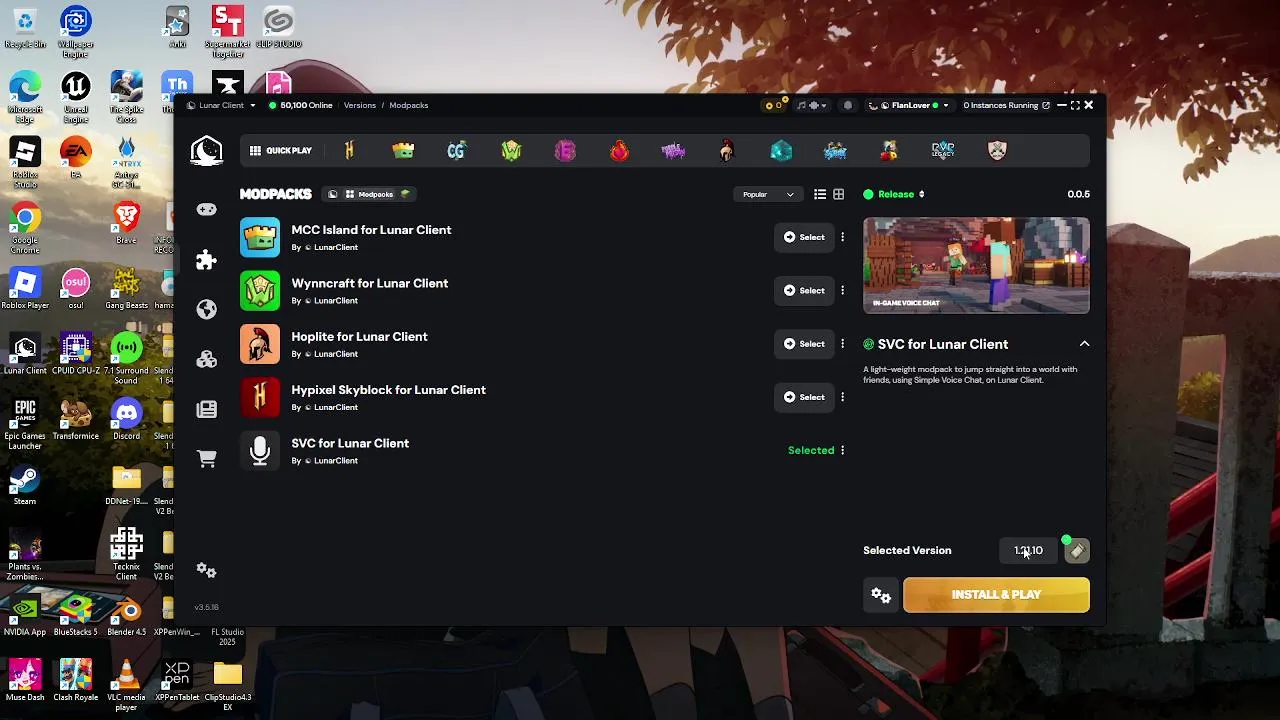Go to Modpacks breadcrumb
This screenshot has height=720, width=1280.
coord(408,105)
